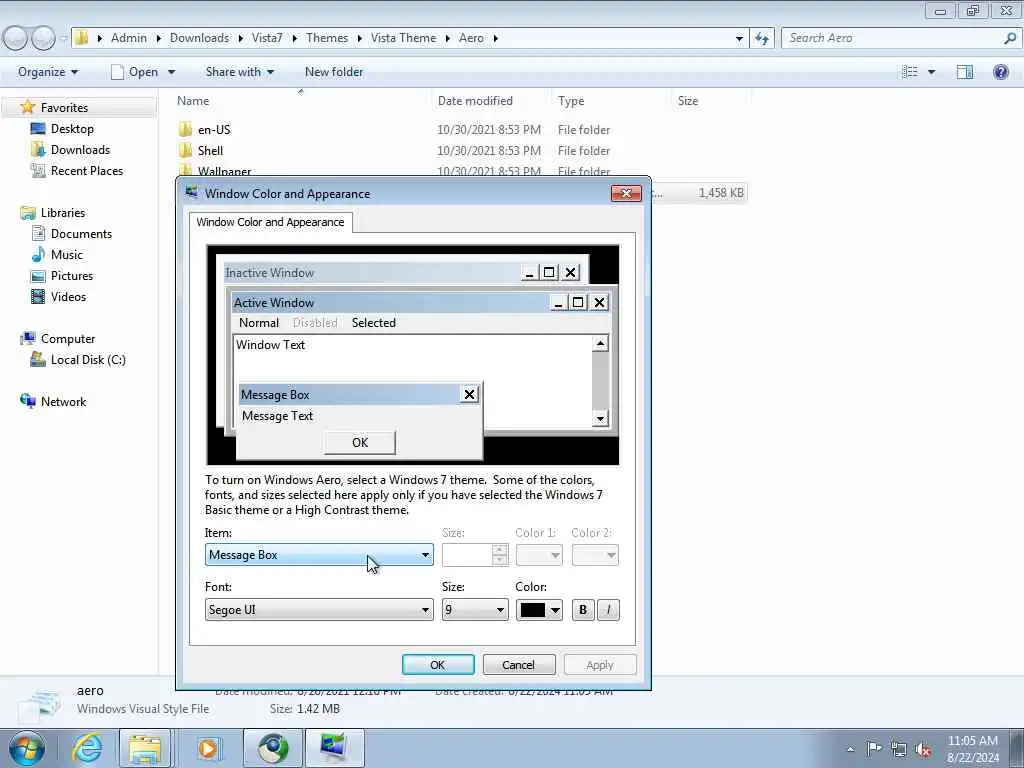This screenshot has height=768, width=1024.
Task: Click the network tray icon
Action: pyautogui.click(x=899, y=749)
